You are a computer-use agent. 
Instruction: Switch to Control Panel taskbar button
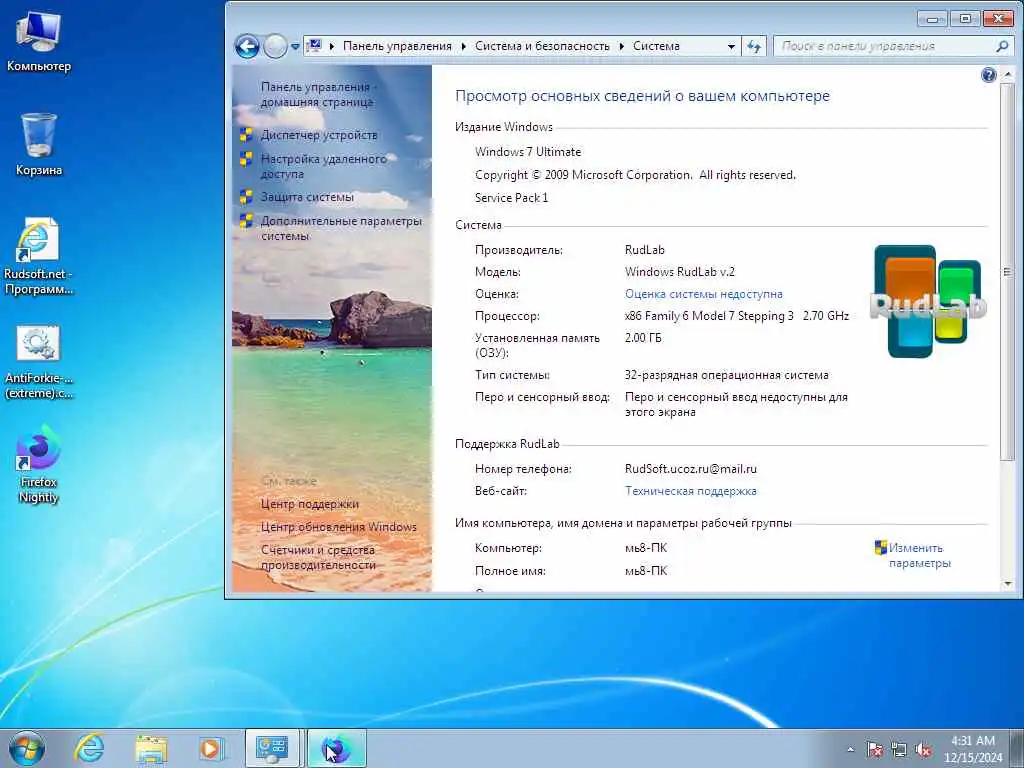(272, 748)
